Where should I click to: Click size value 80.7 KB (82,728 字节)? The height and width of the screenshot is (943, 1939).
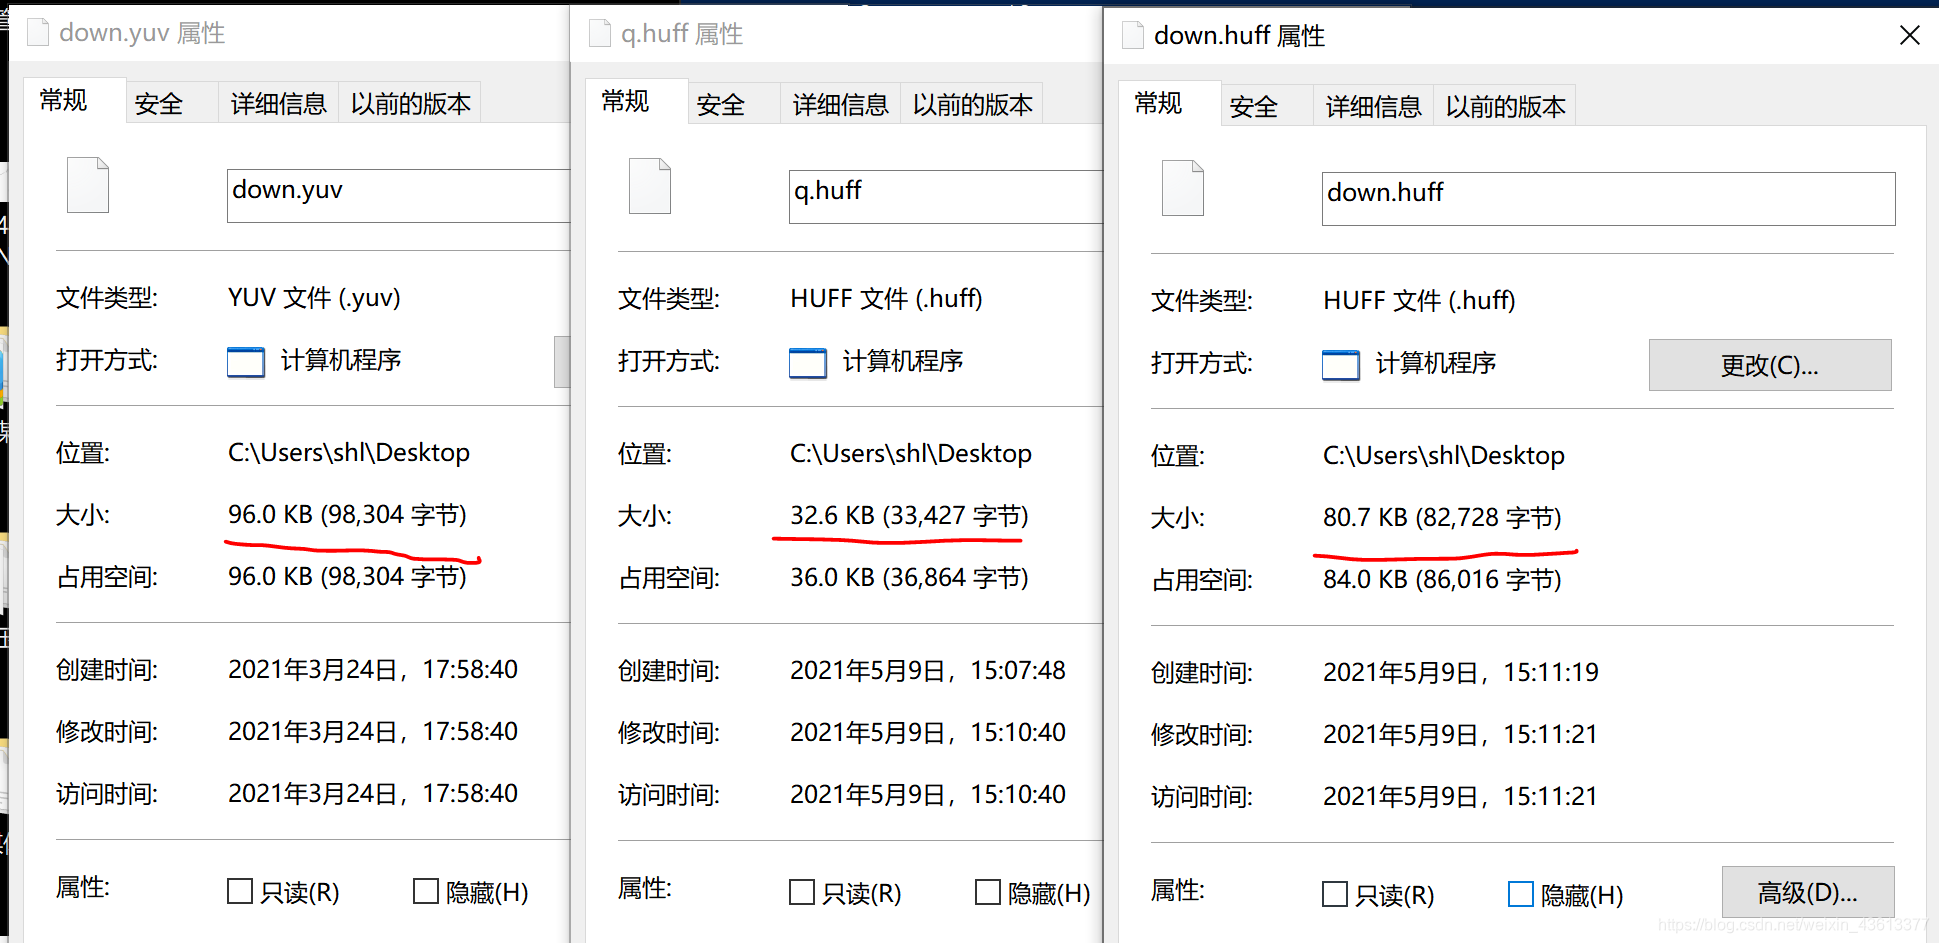pyautogui.click(x=1442, y=517)
